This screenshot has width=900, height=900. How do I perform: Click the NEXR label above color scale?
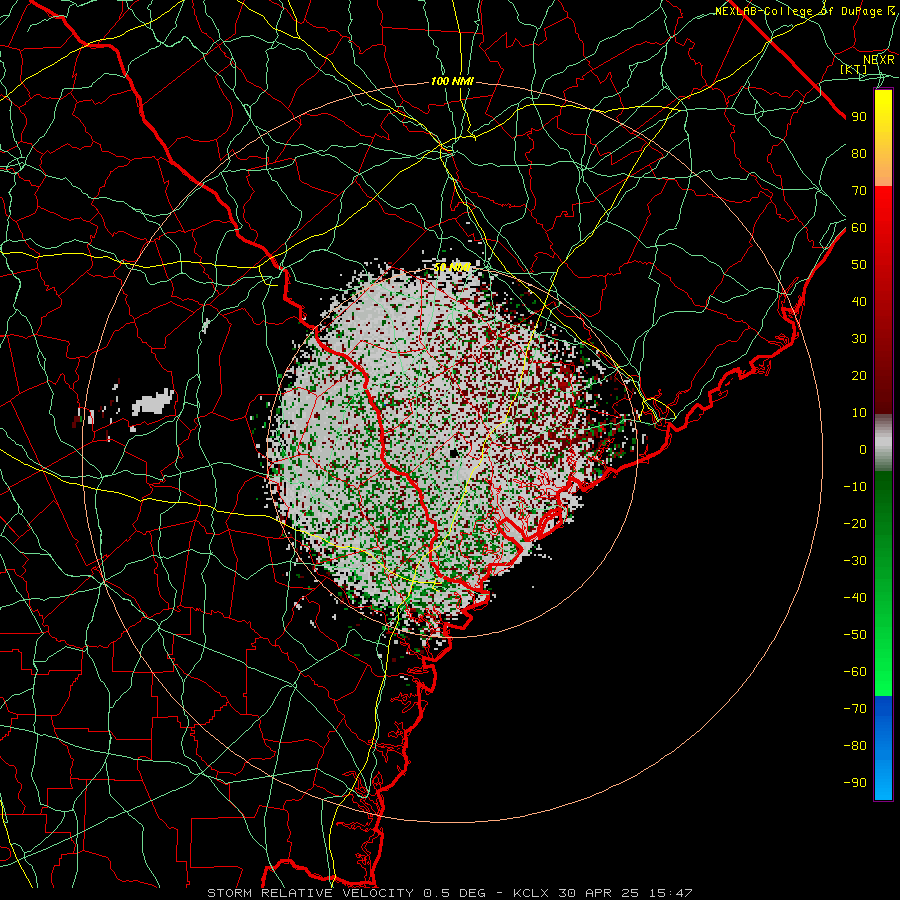(878, 59)
